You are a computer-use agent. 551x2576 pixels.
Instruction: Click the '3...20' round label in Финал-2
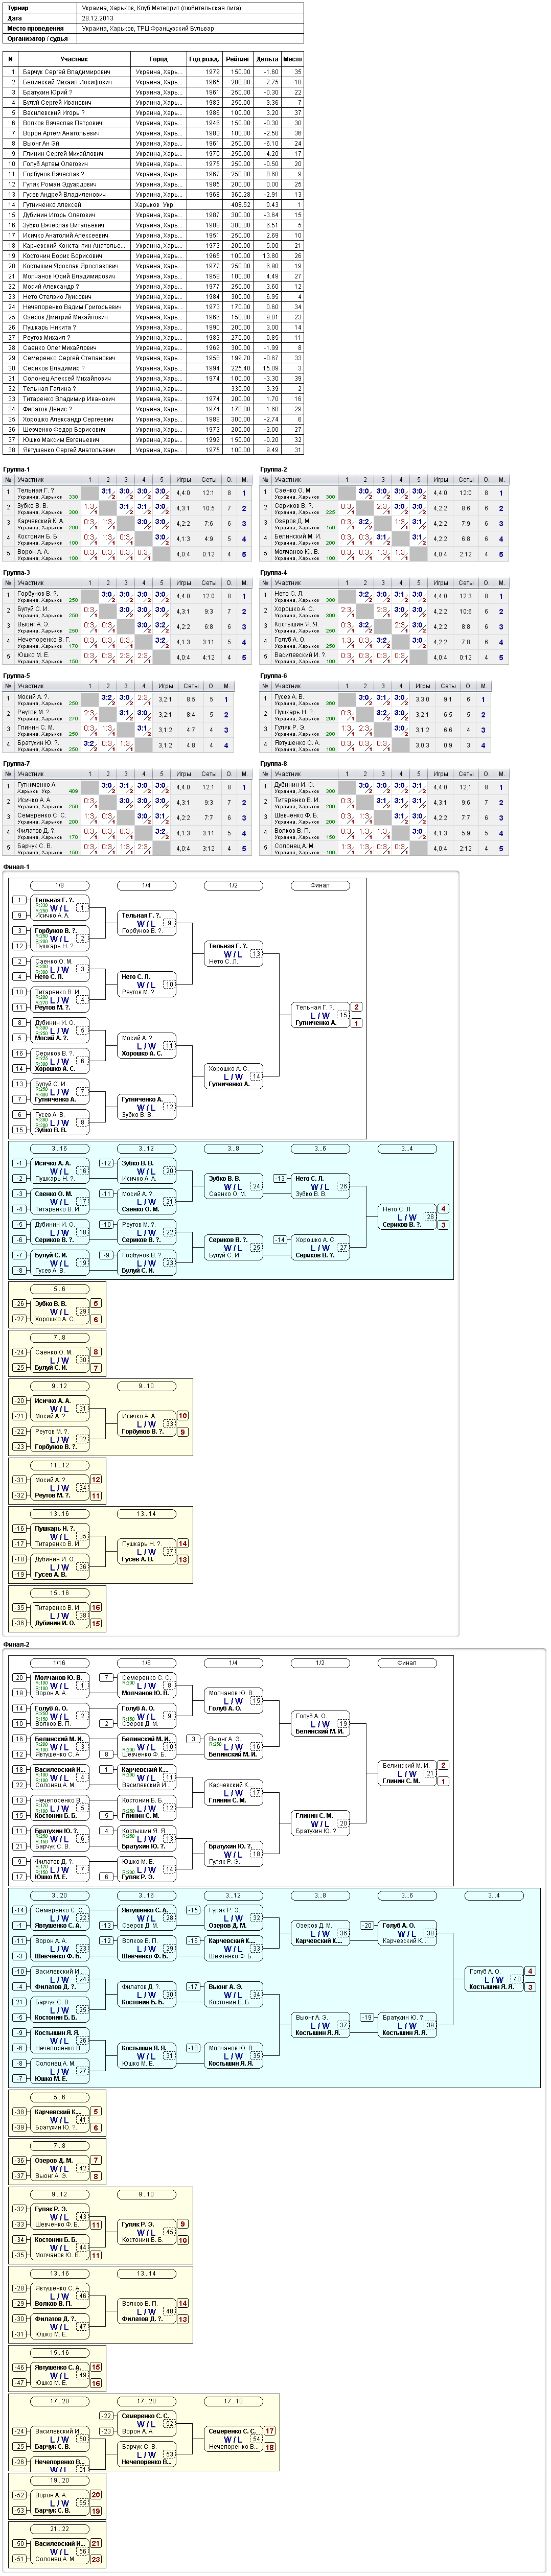click(59, 1895)
